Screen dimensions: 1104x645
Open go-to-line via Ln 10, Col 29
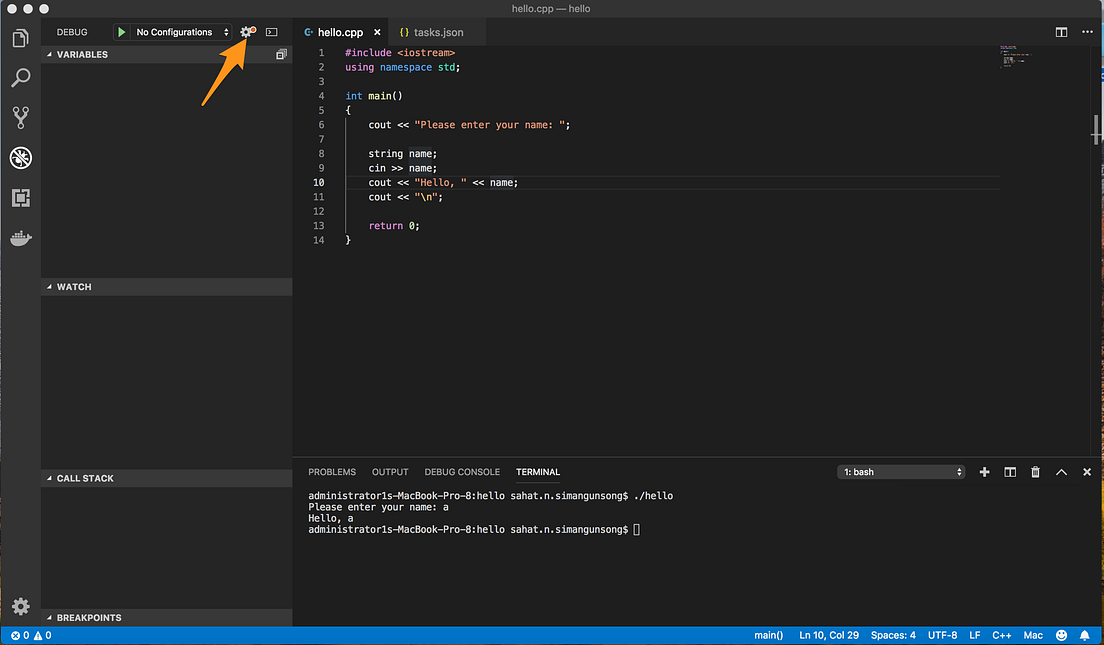(x=828, y=634)
